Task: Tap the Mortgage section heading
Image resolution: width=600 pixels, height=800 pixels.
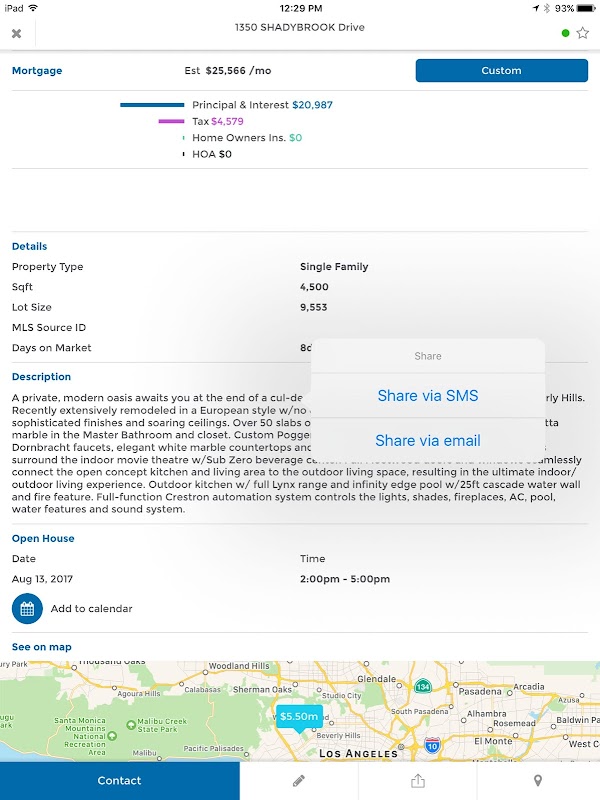Action: (37, 71)
